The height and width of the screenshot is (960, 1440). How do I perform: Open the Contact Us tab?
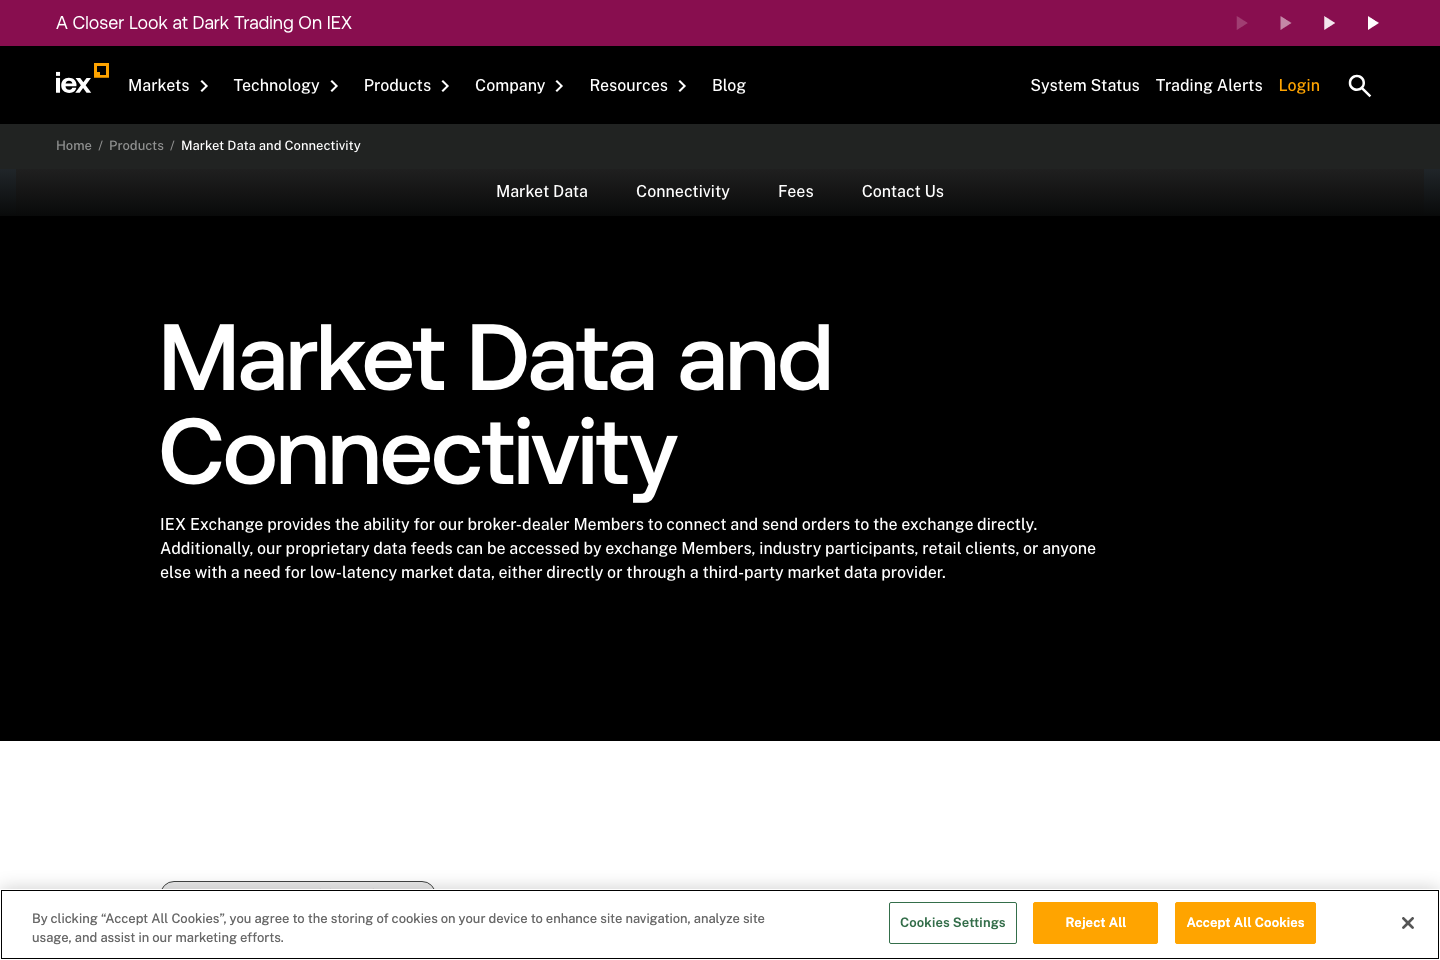click(x=902, y=191)
